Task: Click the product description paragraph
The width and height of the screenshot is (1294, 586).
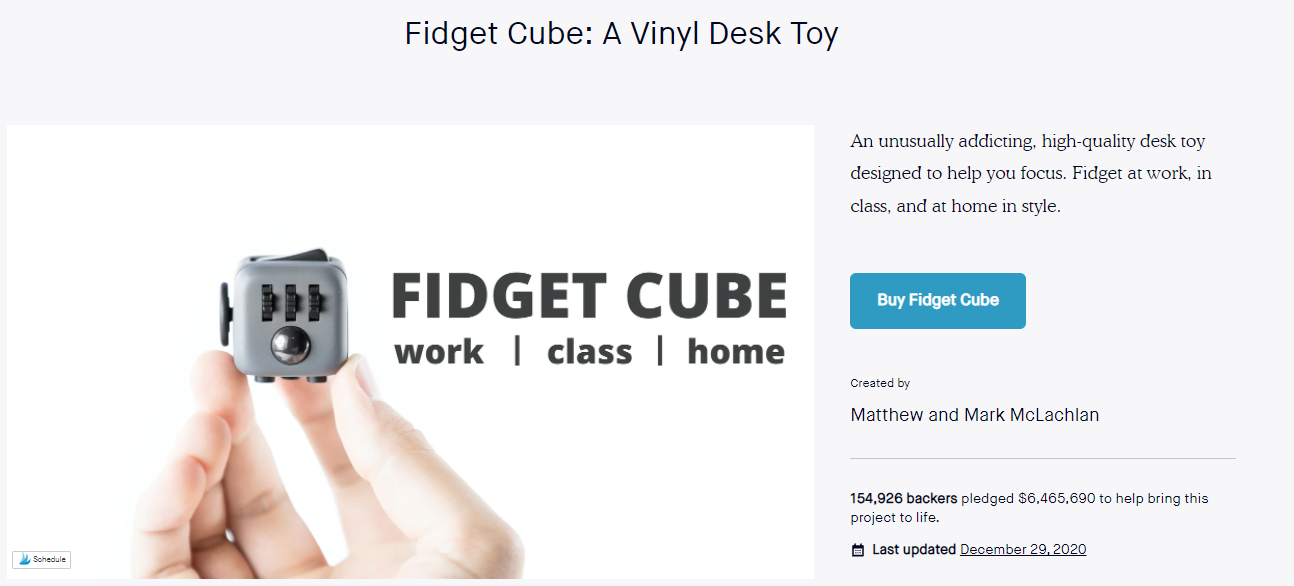Action: [1031, 174]
